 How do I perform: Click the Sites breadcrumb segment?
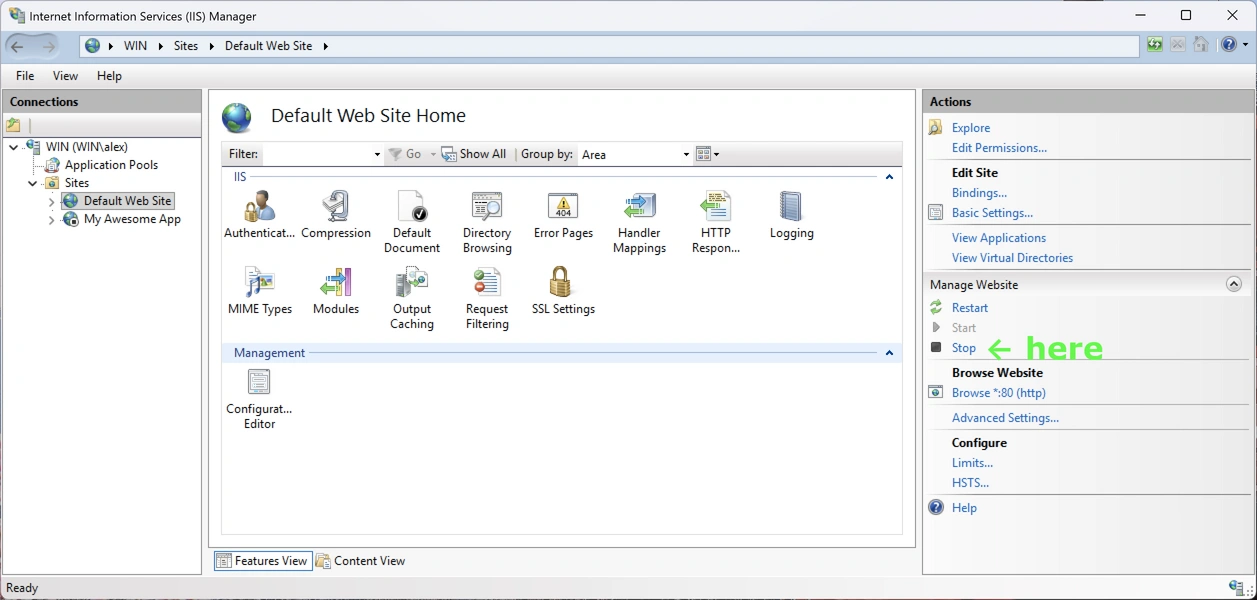(186, 46)
